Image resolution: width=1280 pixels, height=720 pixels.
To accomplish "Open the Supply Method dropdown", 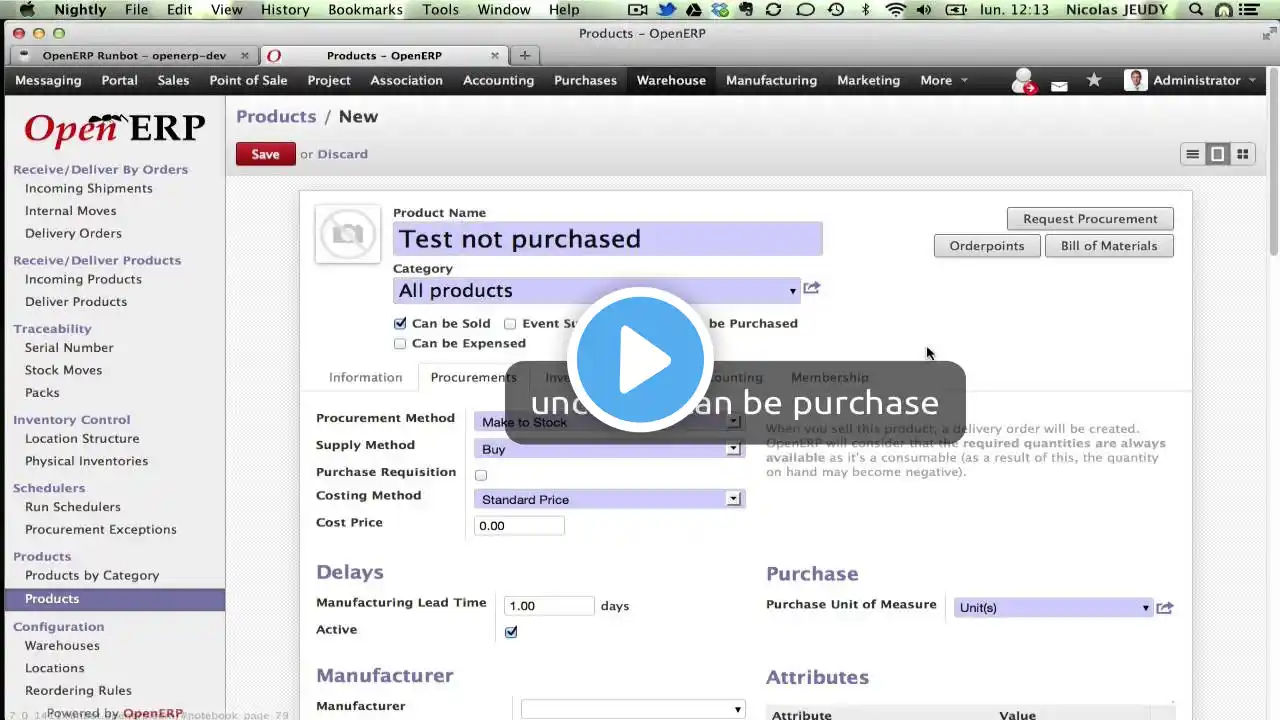I will coord(609,449).
